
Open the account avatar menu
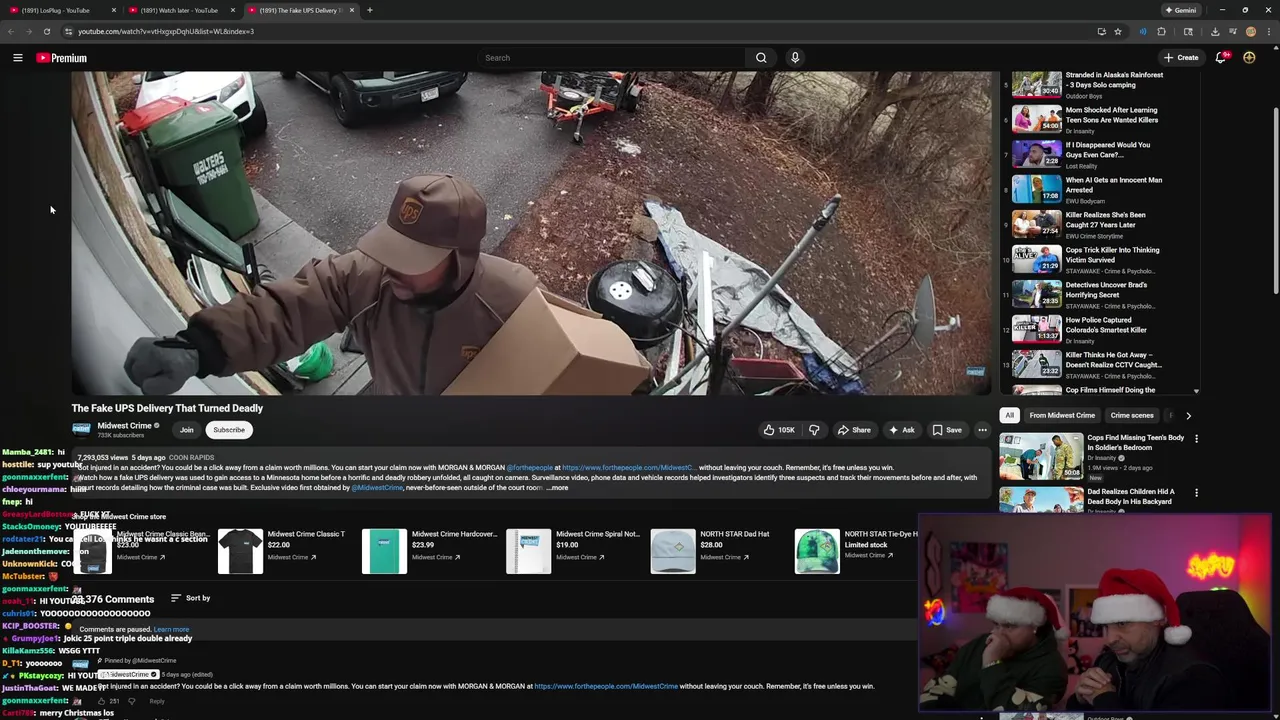[1249, 58]
